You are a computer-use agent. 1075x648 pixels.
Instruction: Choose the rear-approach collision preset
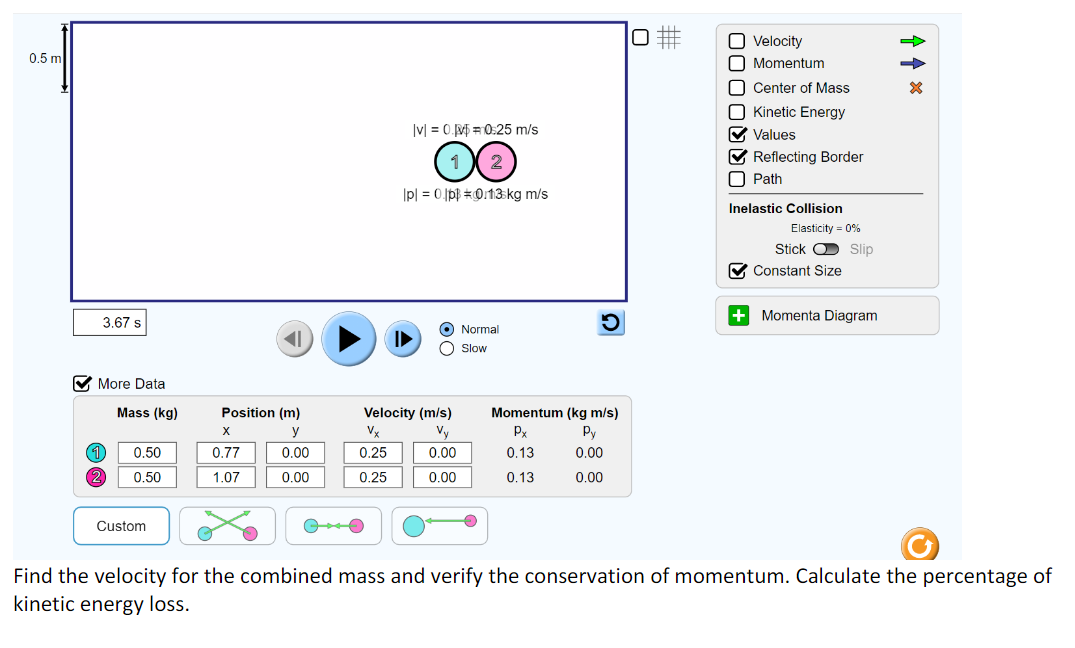pos(439,525)
